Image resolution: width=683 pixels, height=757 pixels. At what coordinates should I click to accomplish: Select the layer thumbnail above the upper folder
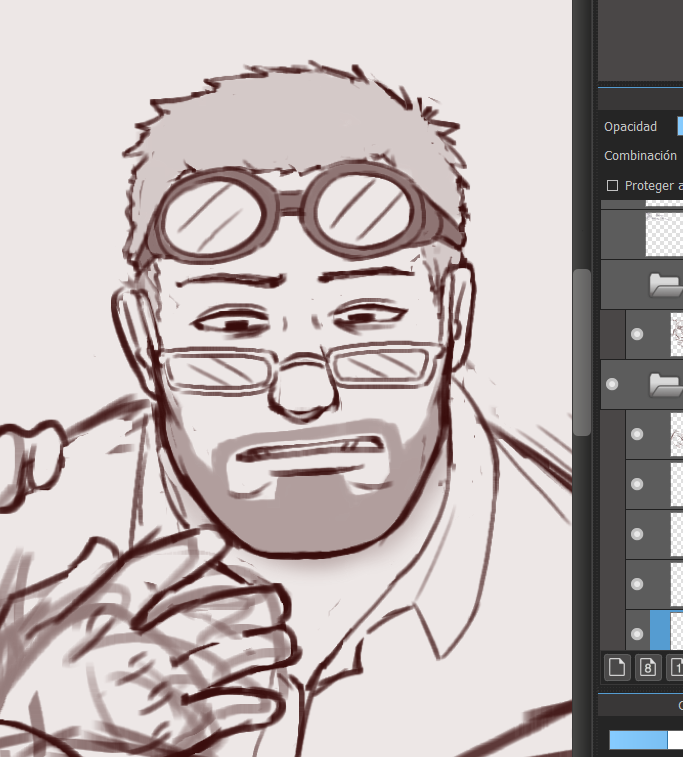pos(665,235)
